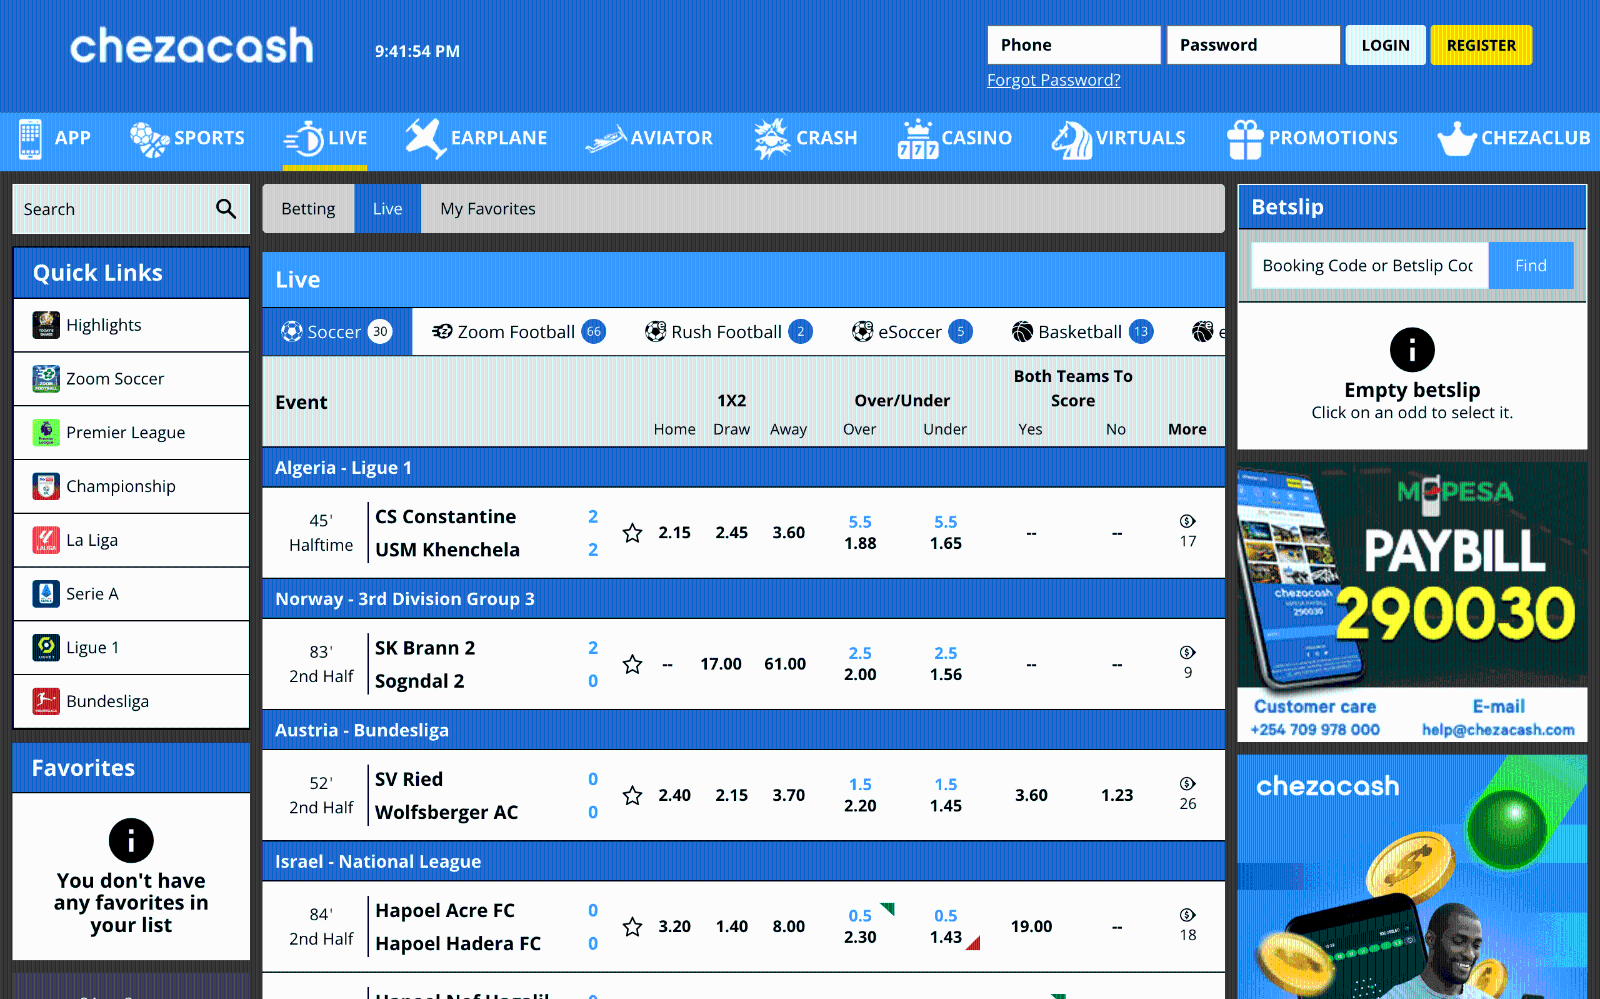Select the Zoom Football tab

(x=518, y=332)
